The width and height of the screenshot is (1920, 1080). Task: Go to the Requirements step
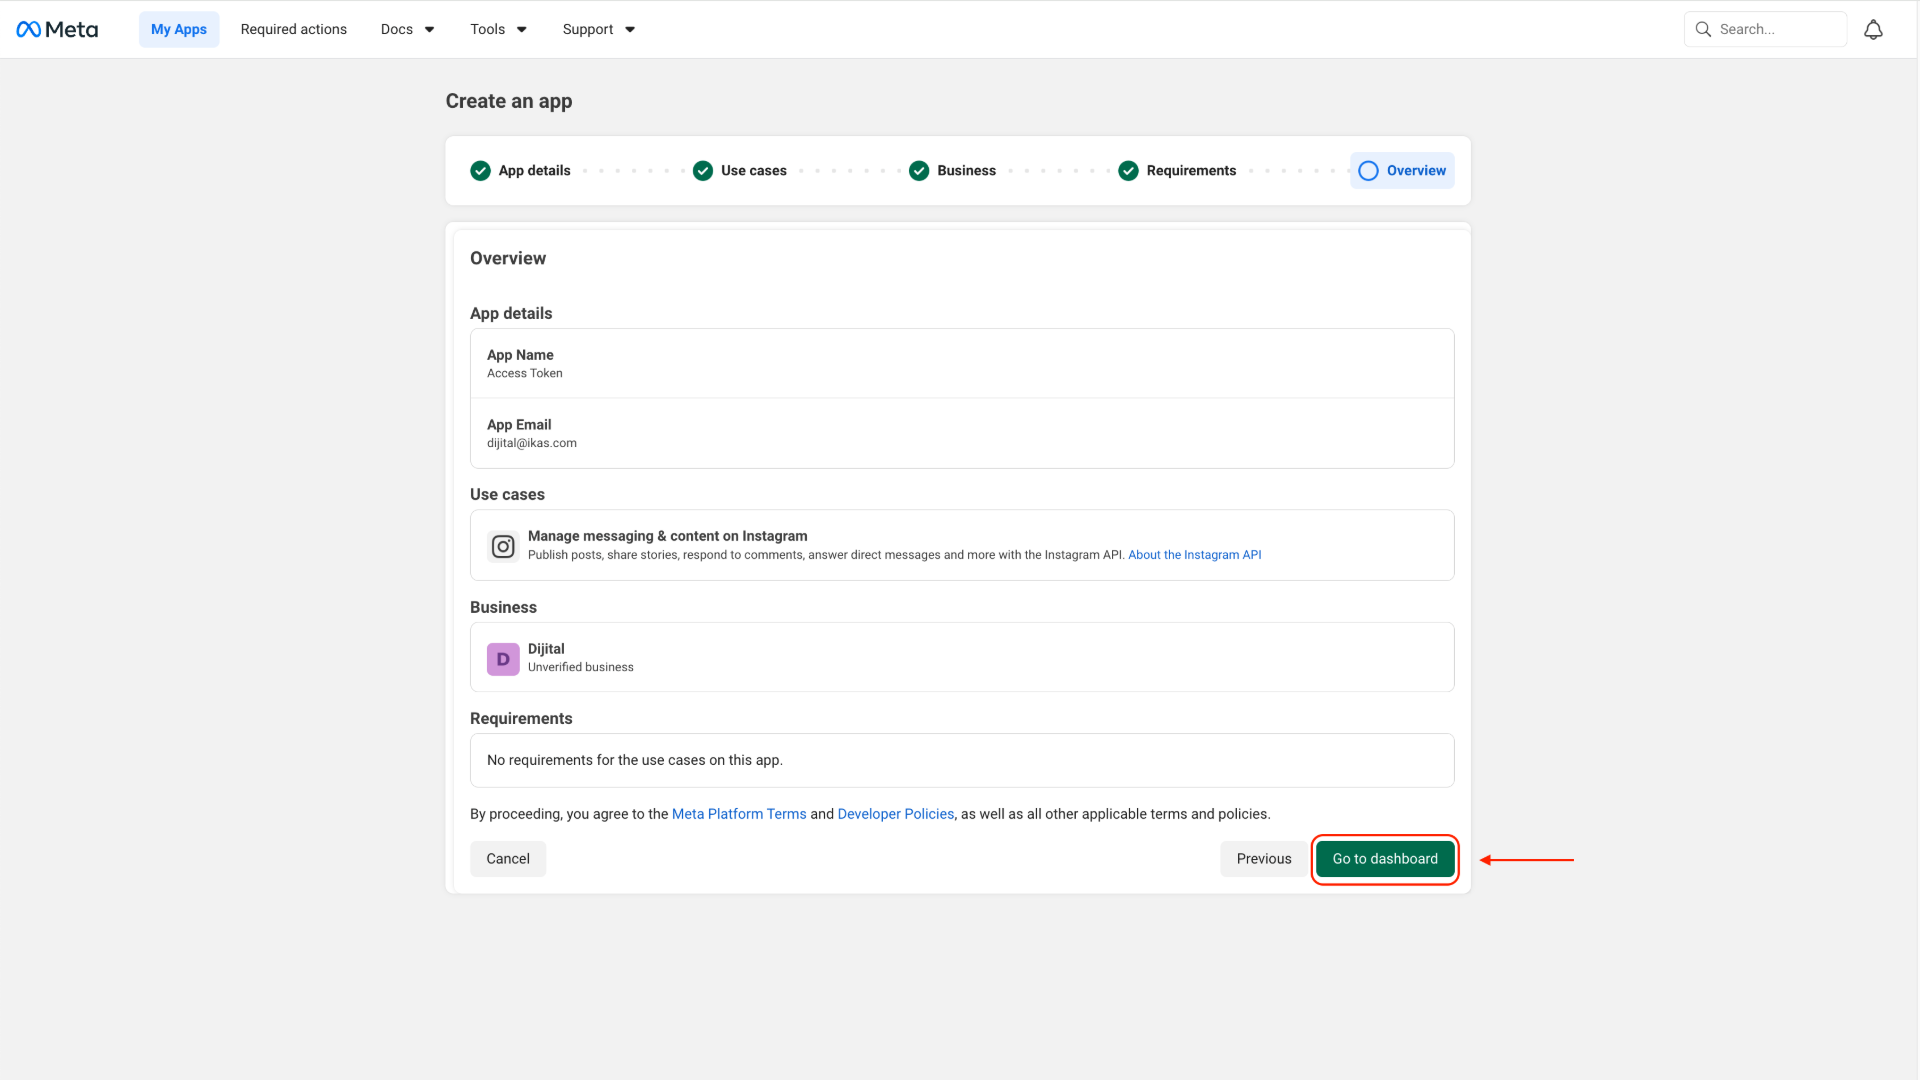click(x=1178, y=171)
